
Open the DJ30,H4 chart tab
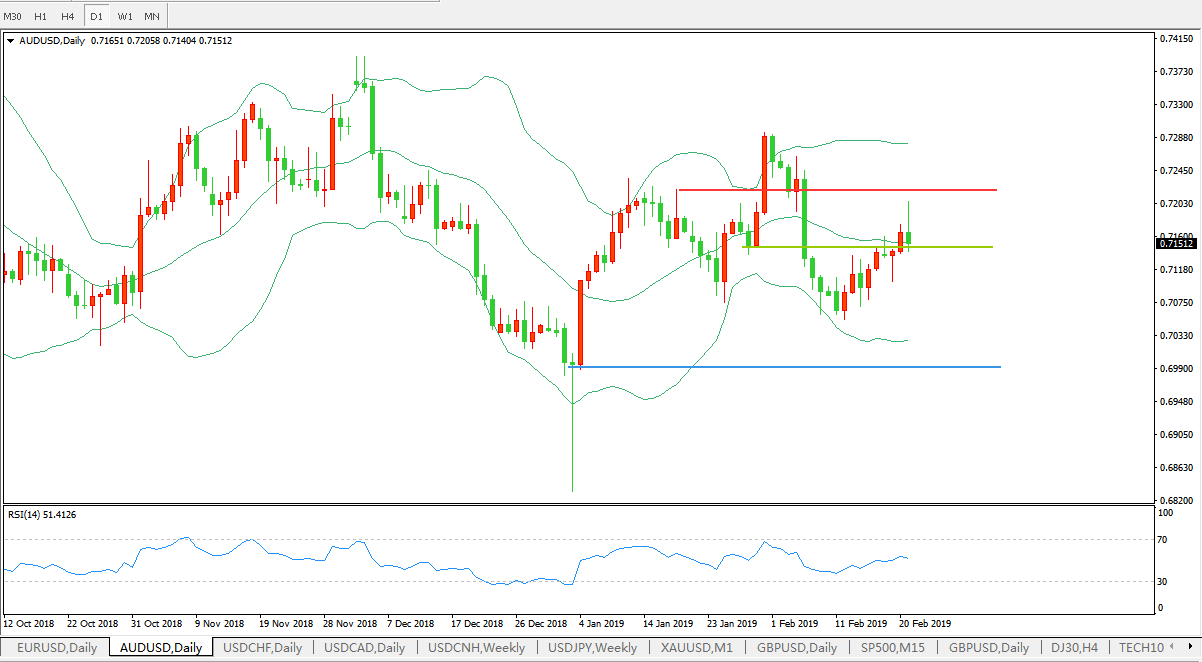1075,648
